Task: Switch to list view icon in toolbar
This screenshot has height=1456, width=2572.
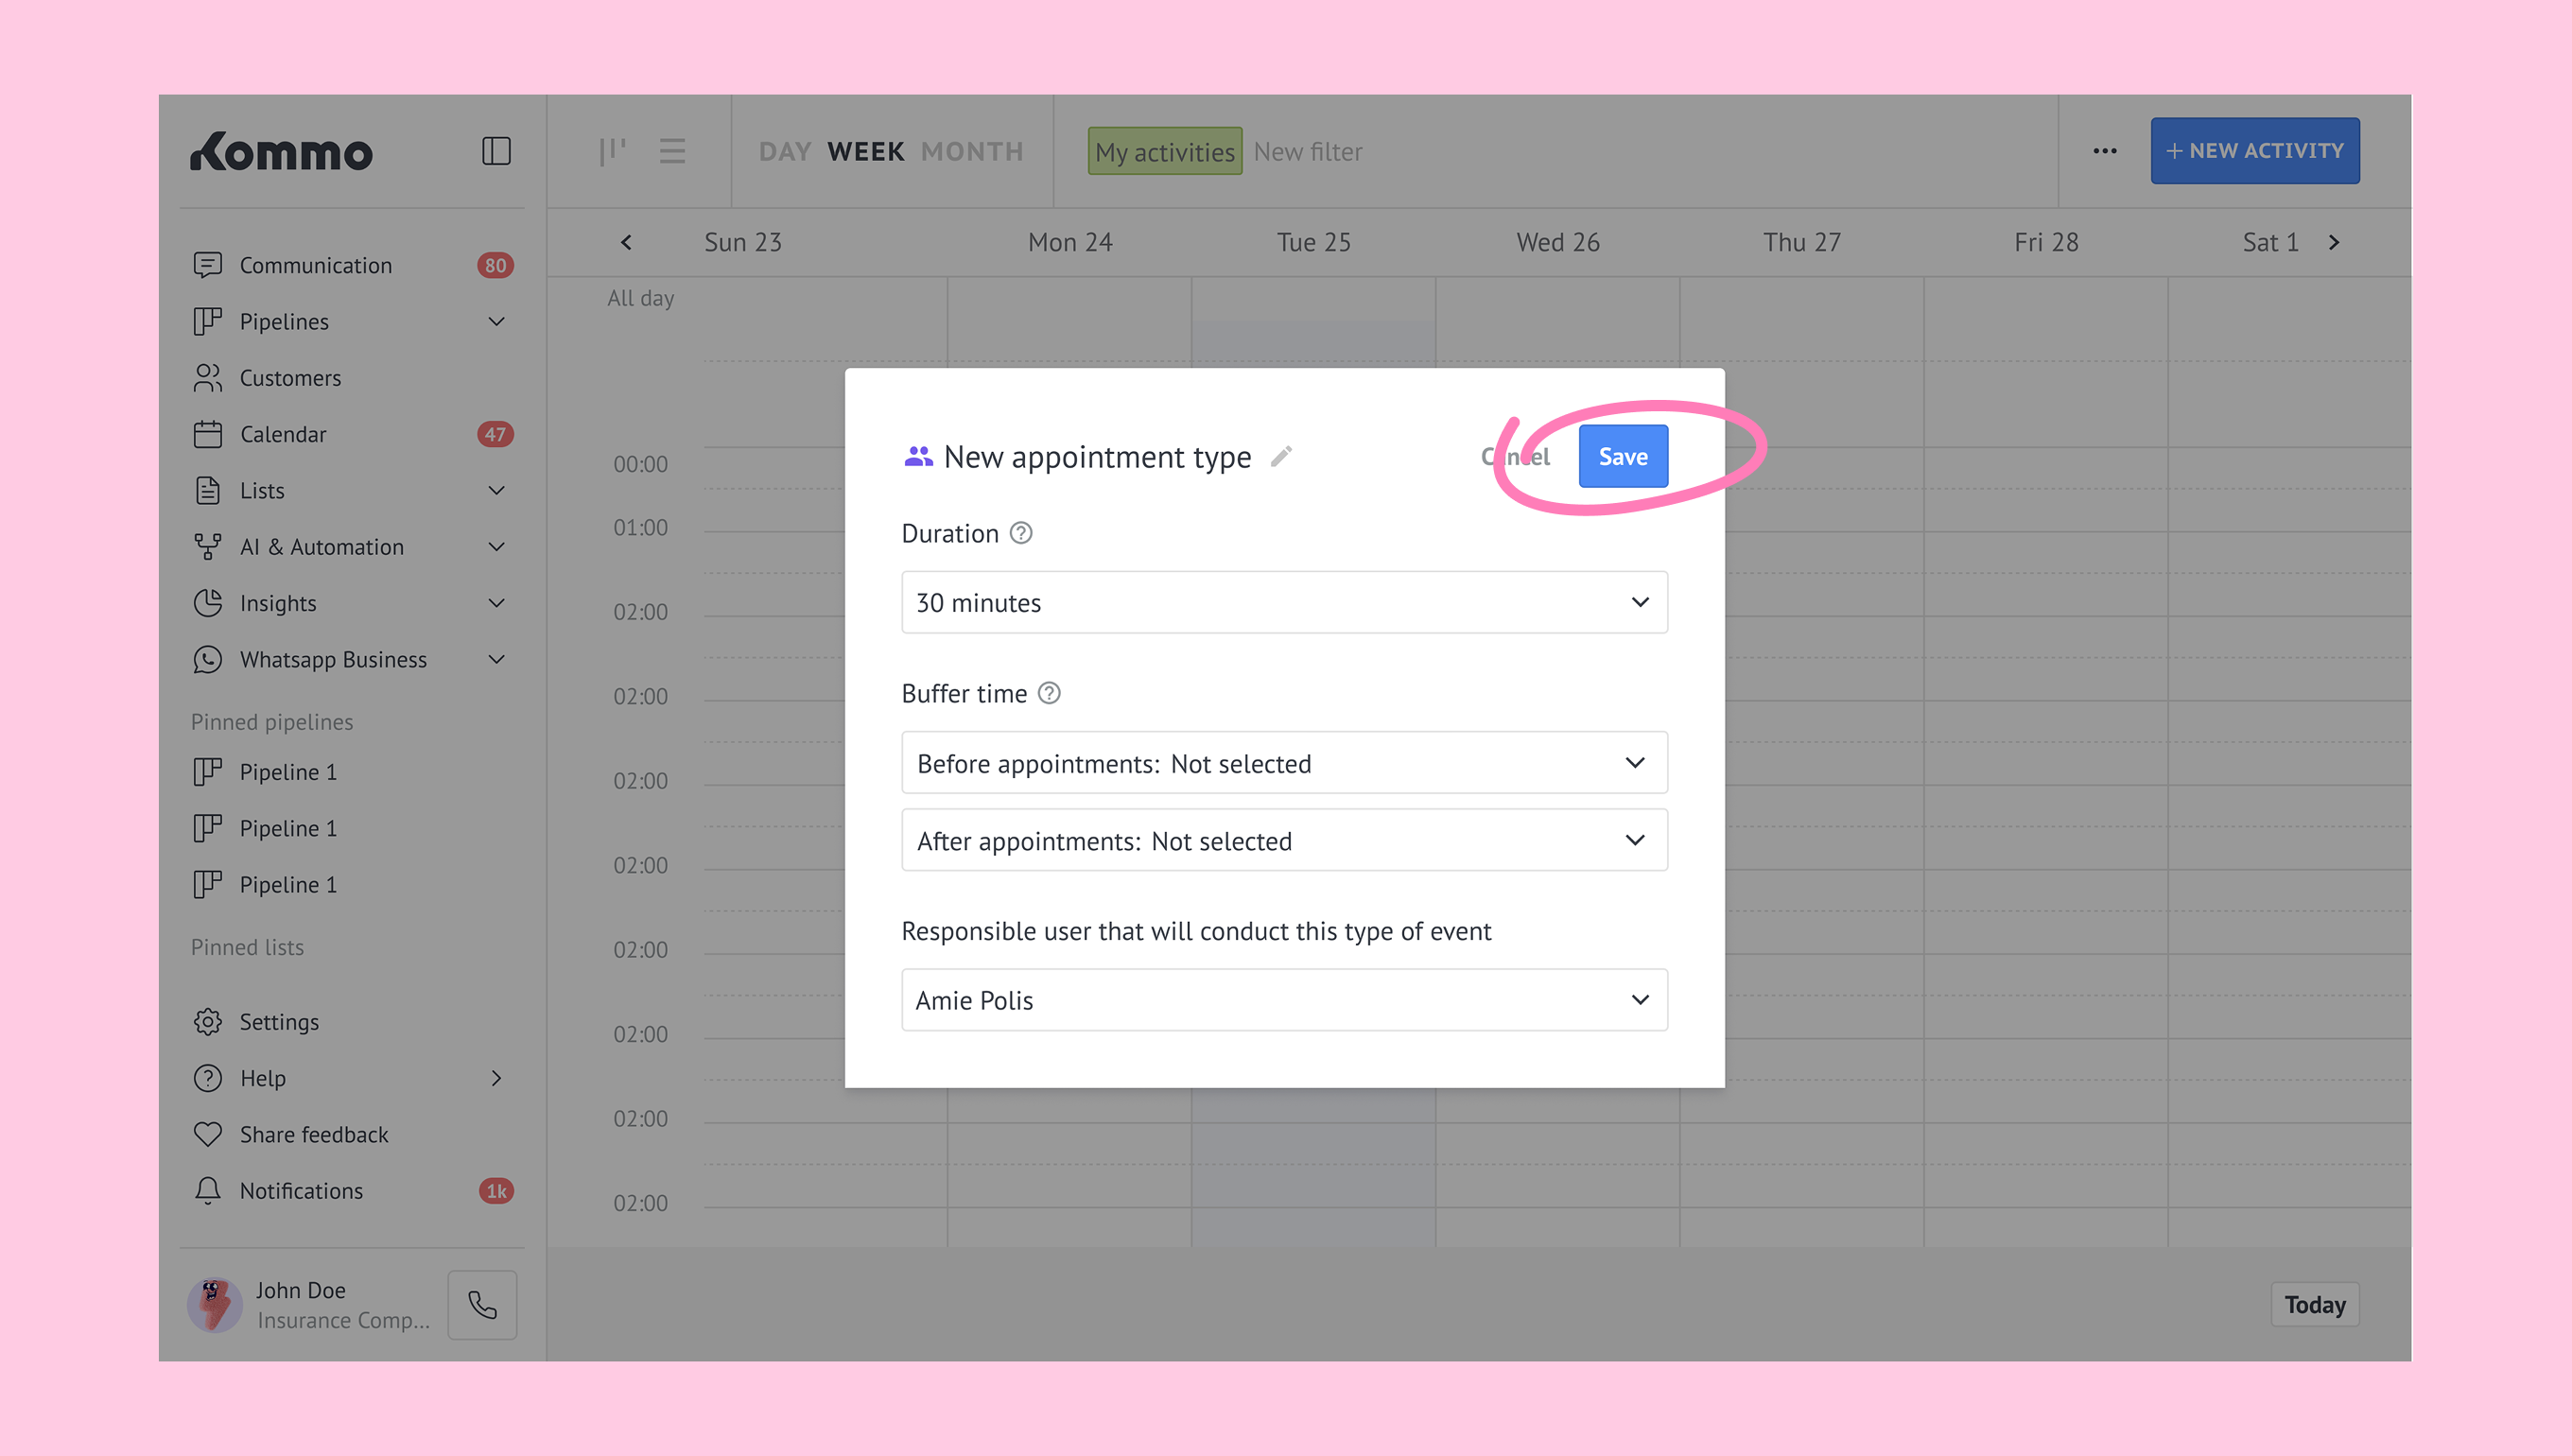Action: (x=672, y=151)
